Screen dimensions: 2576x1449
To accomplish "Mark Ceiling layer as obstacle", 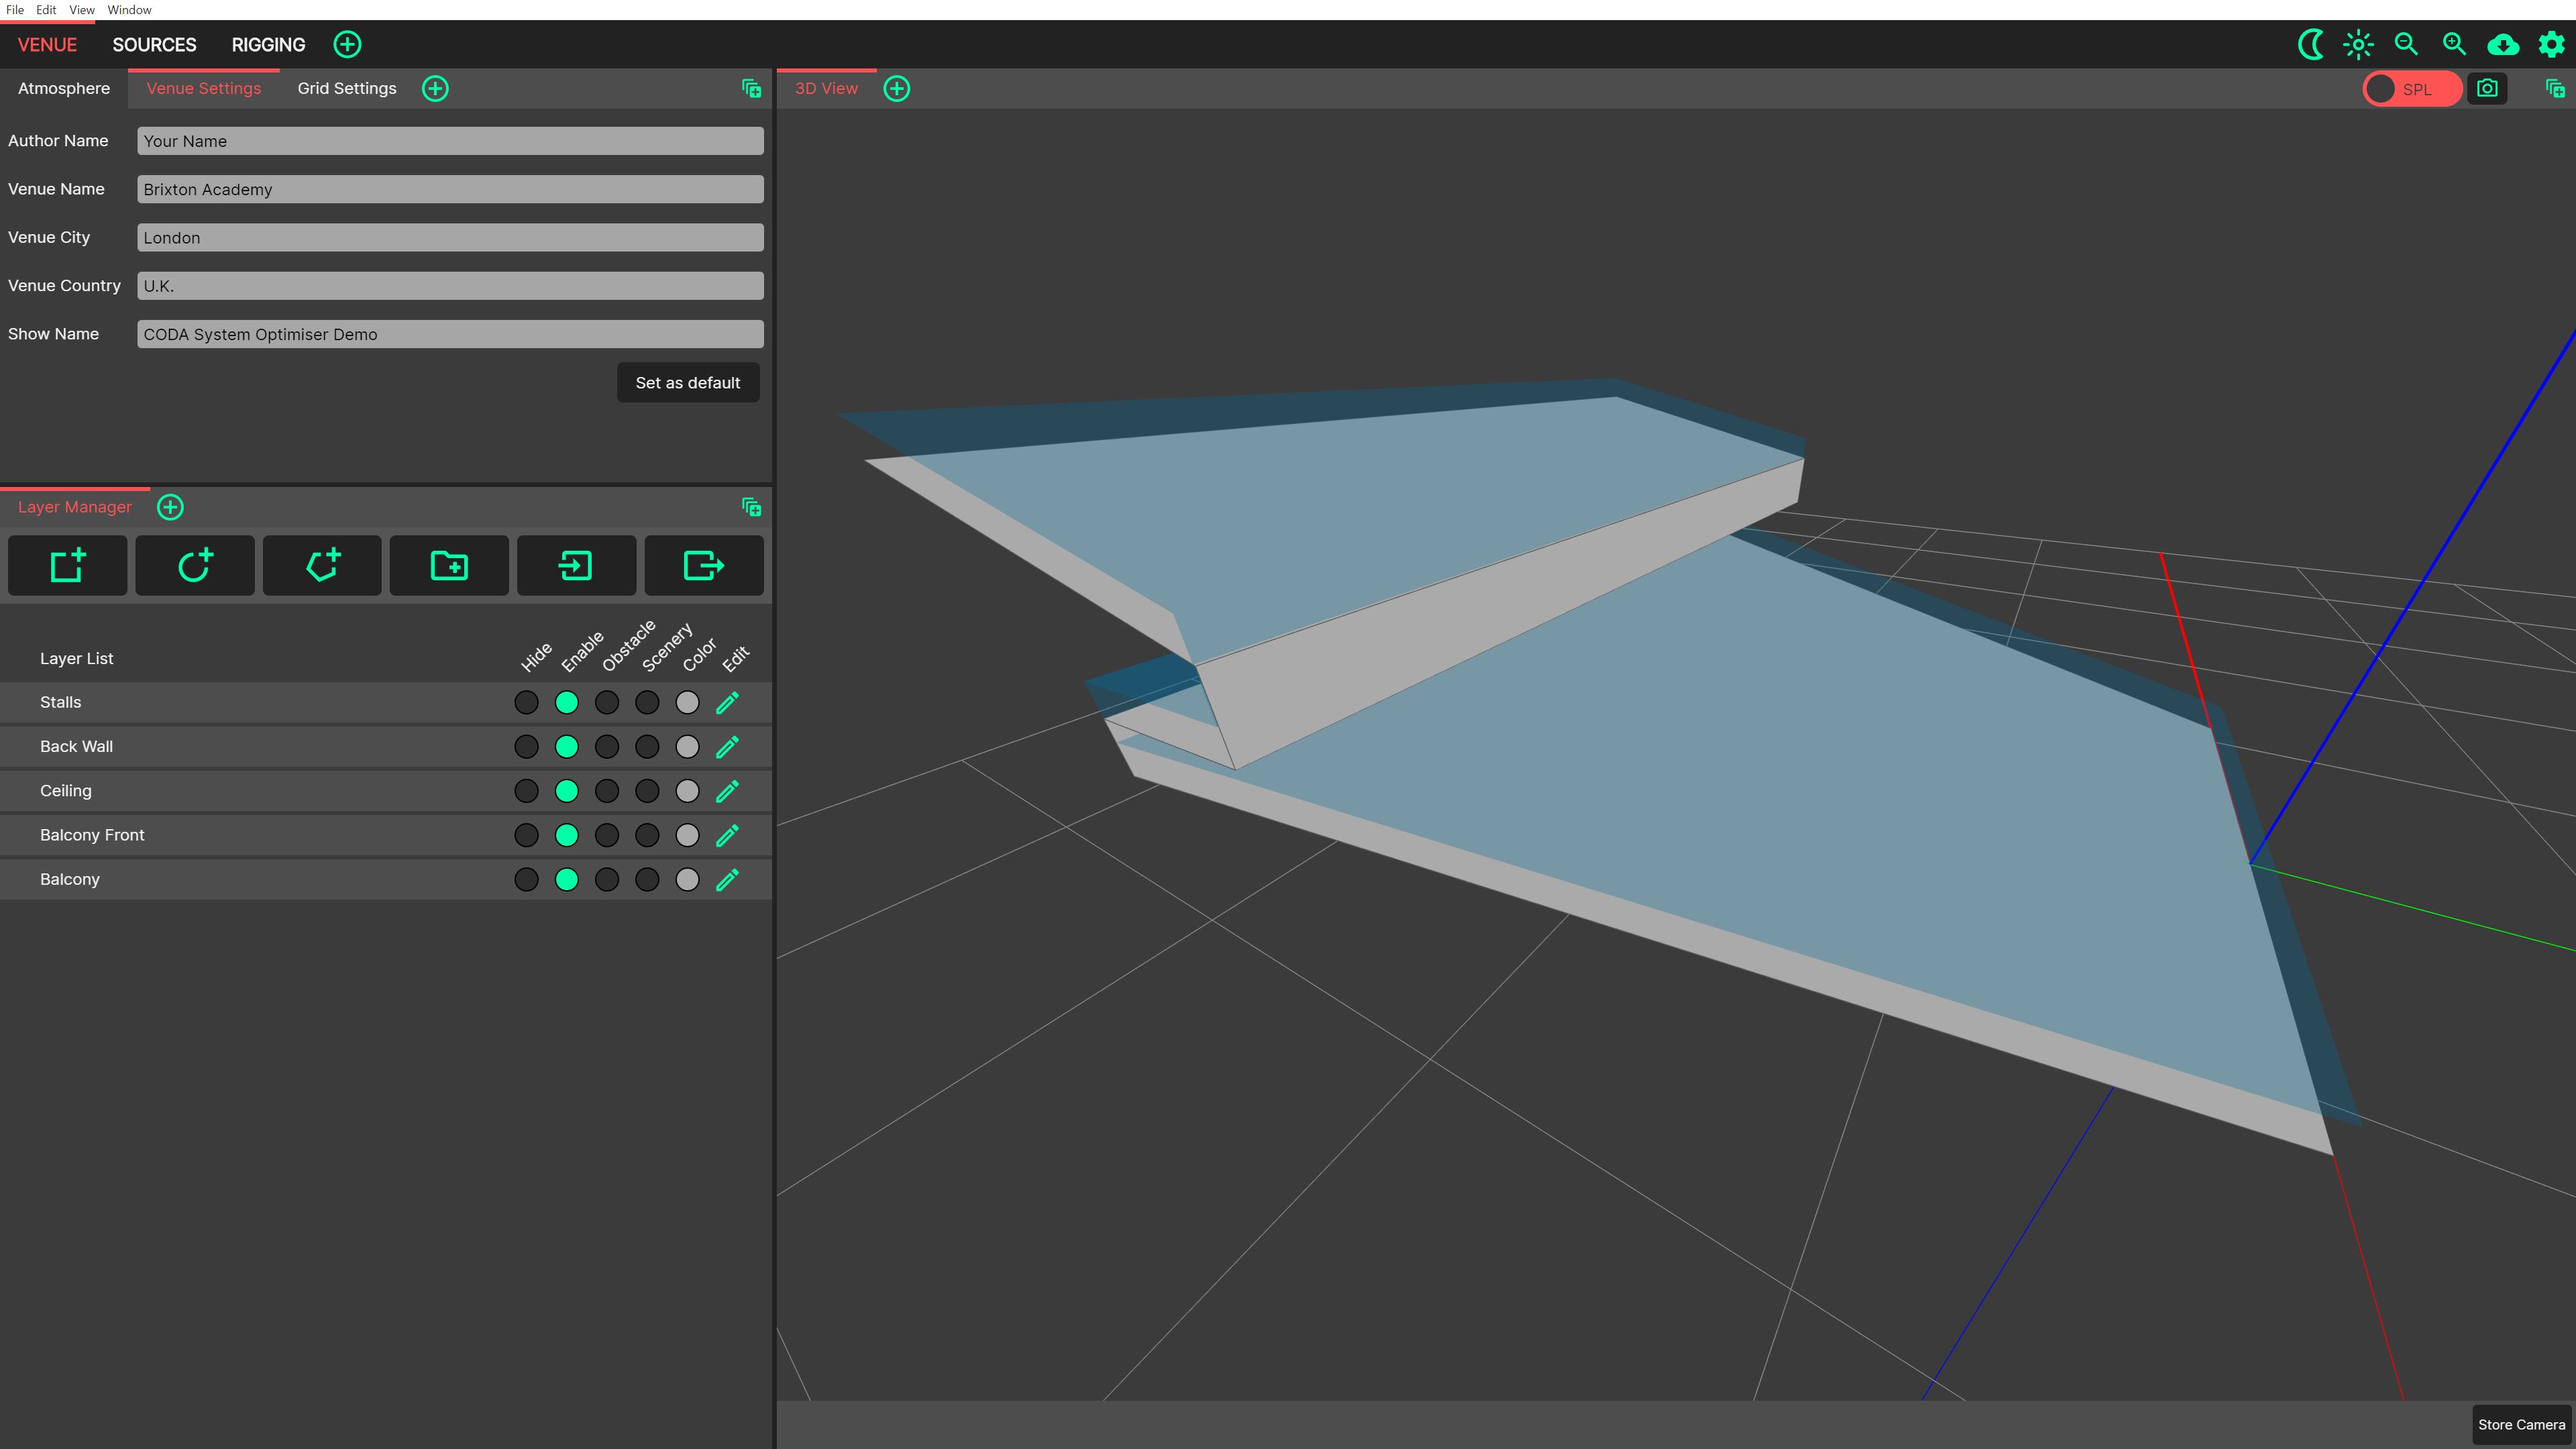I will [607, 791].
